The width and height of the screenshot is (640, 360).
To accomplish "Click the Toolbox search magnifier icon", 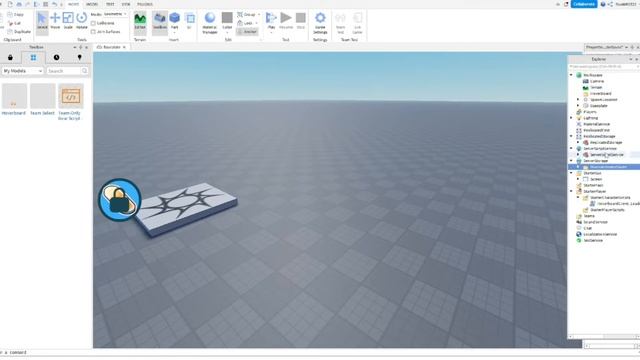I will (84, 71).
